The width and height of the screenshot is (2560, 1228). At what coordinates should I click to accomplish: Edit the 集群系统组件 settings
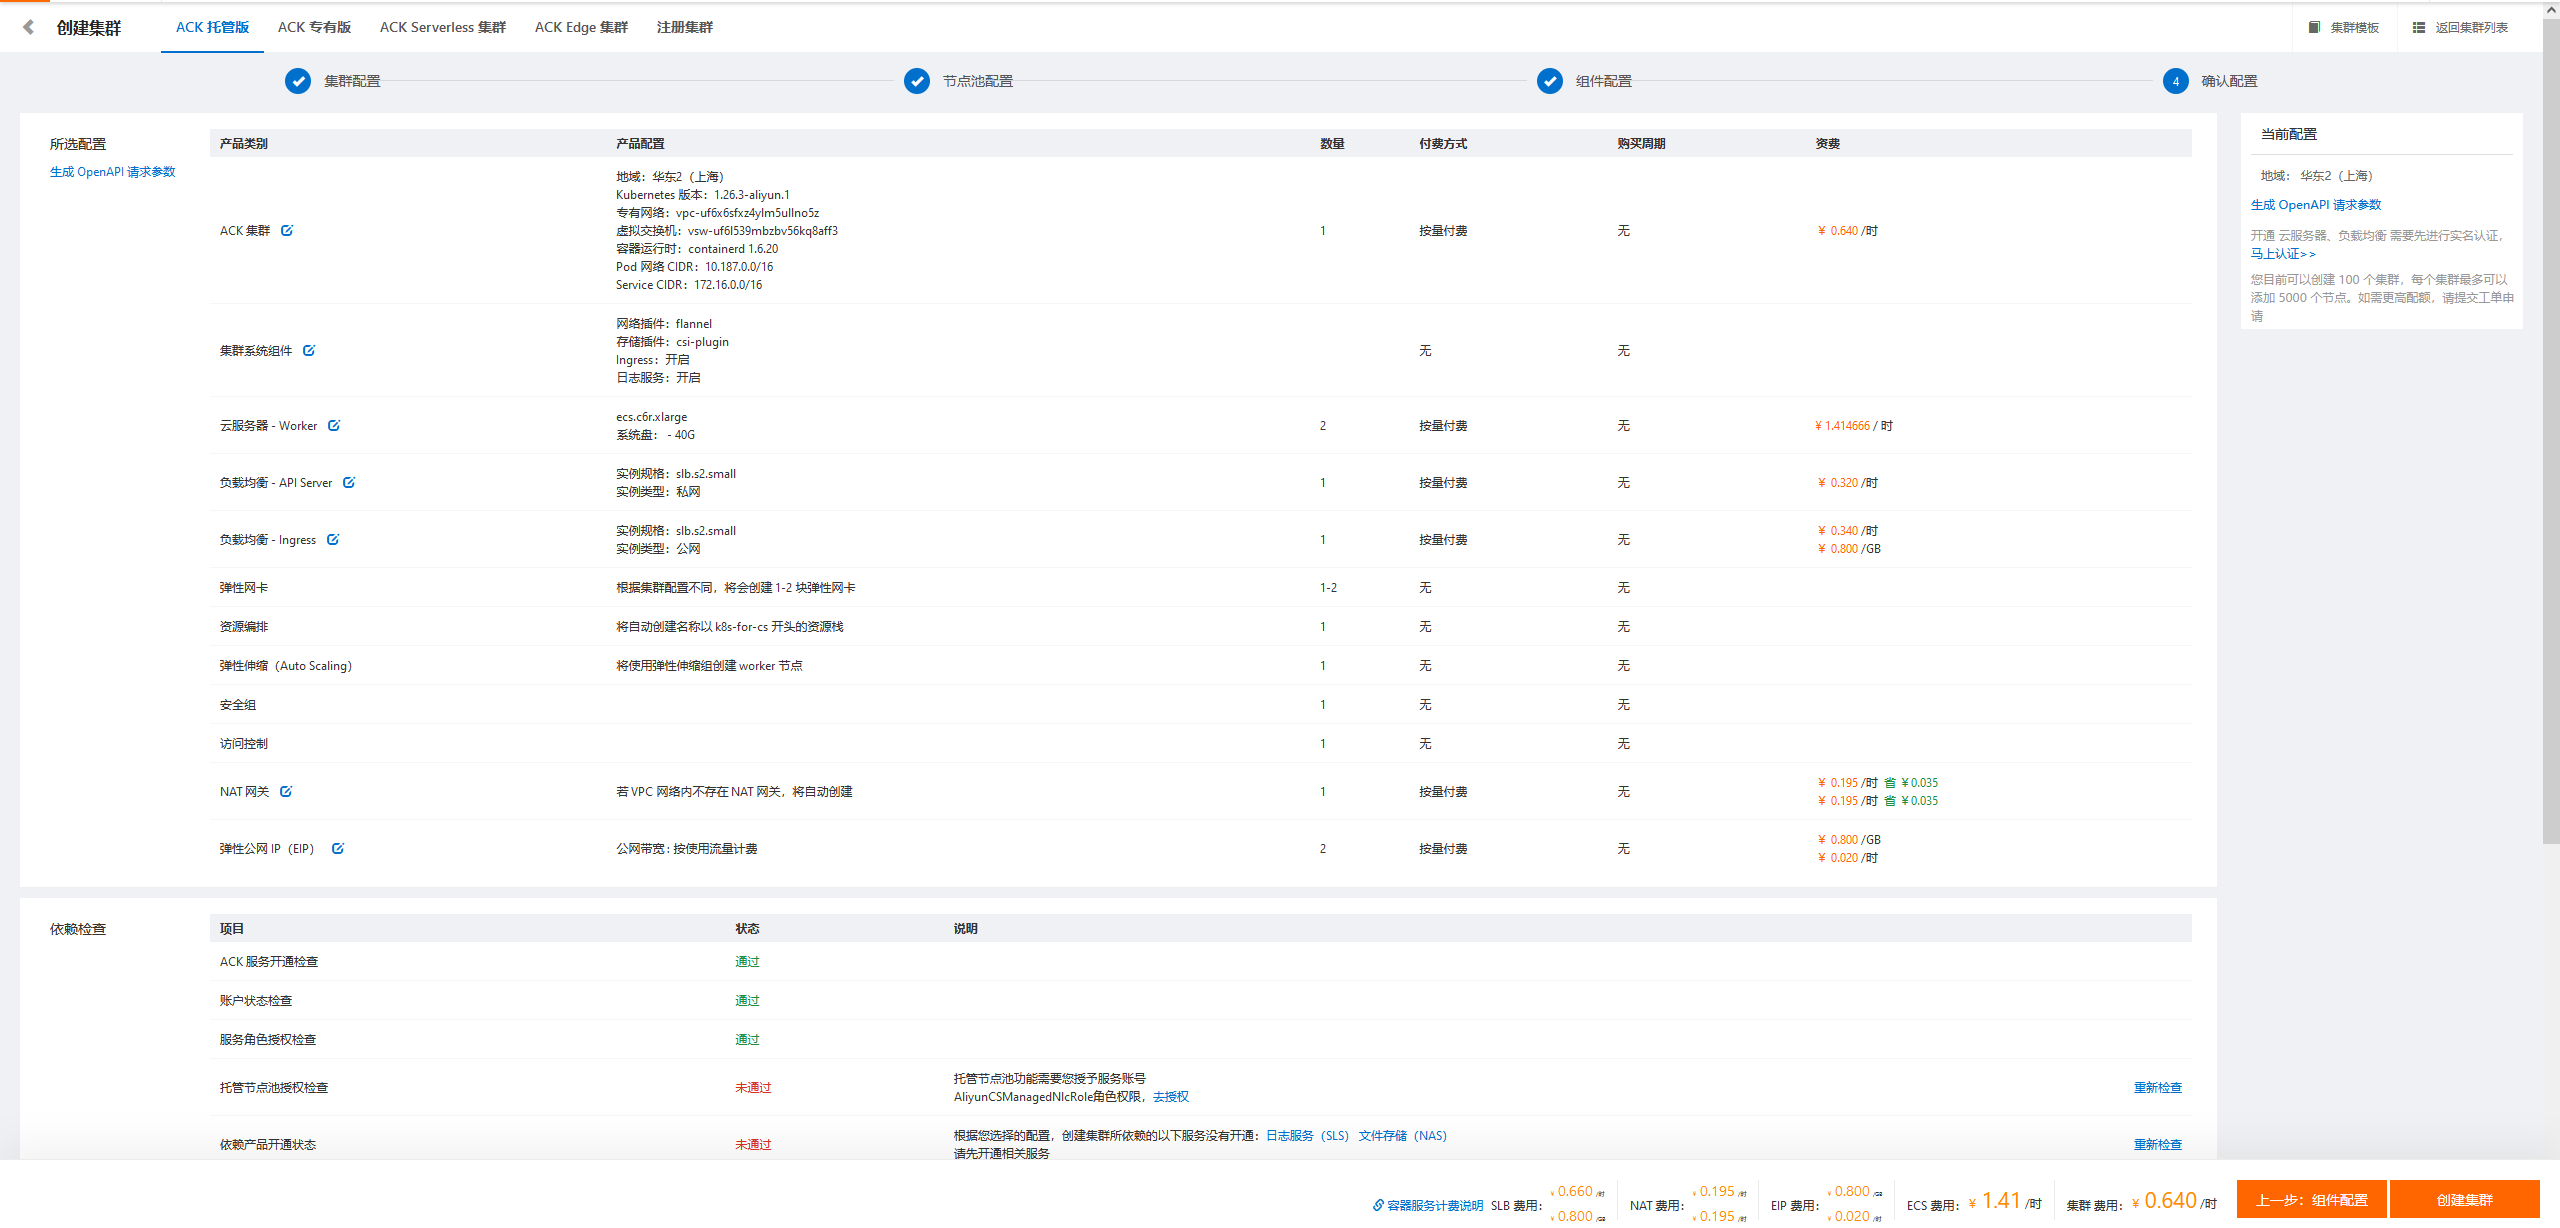click(309, 350)
